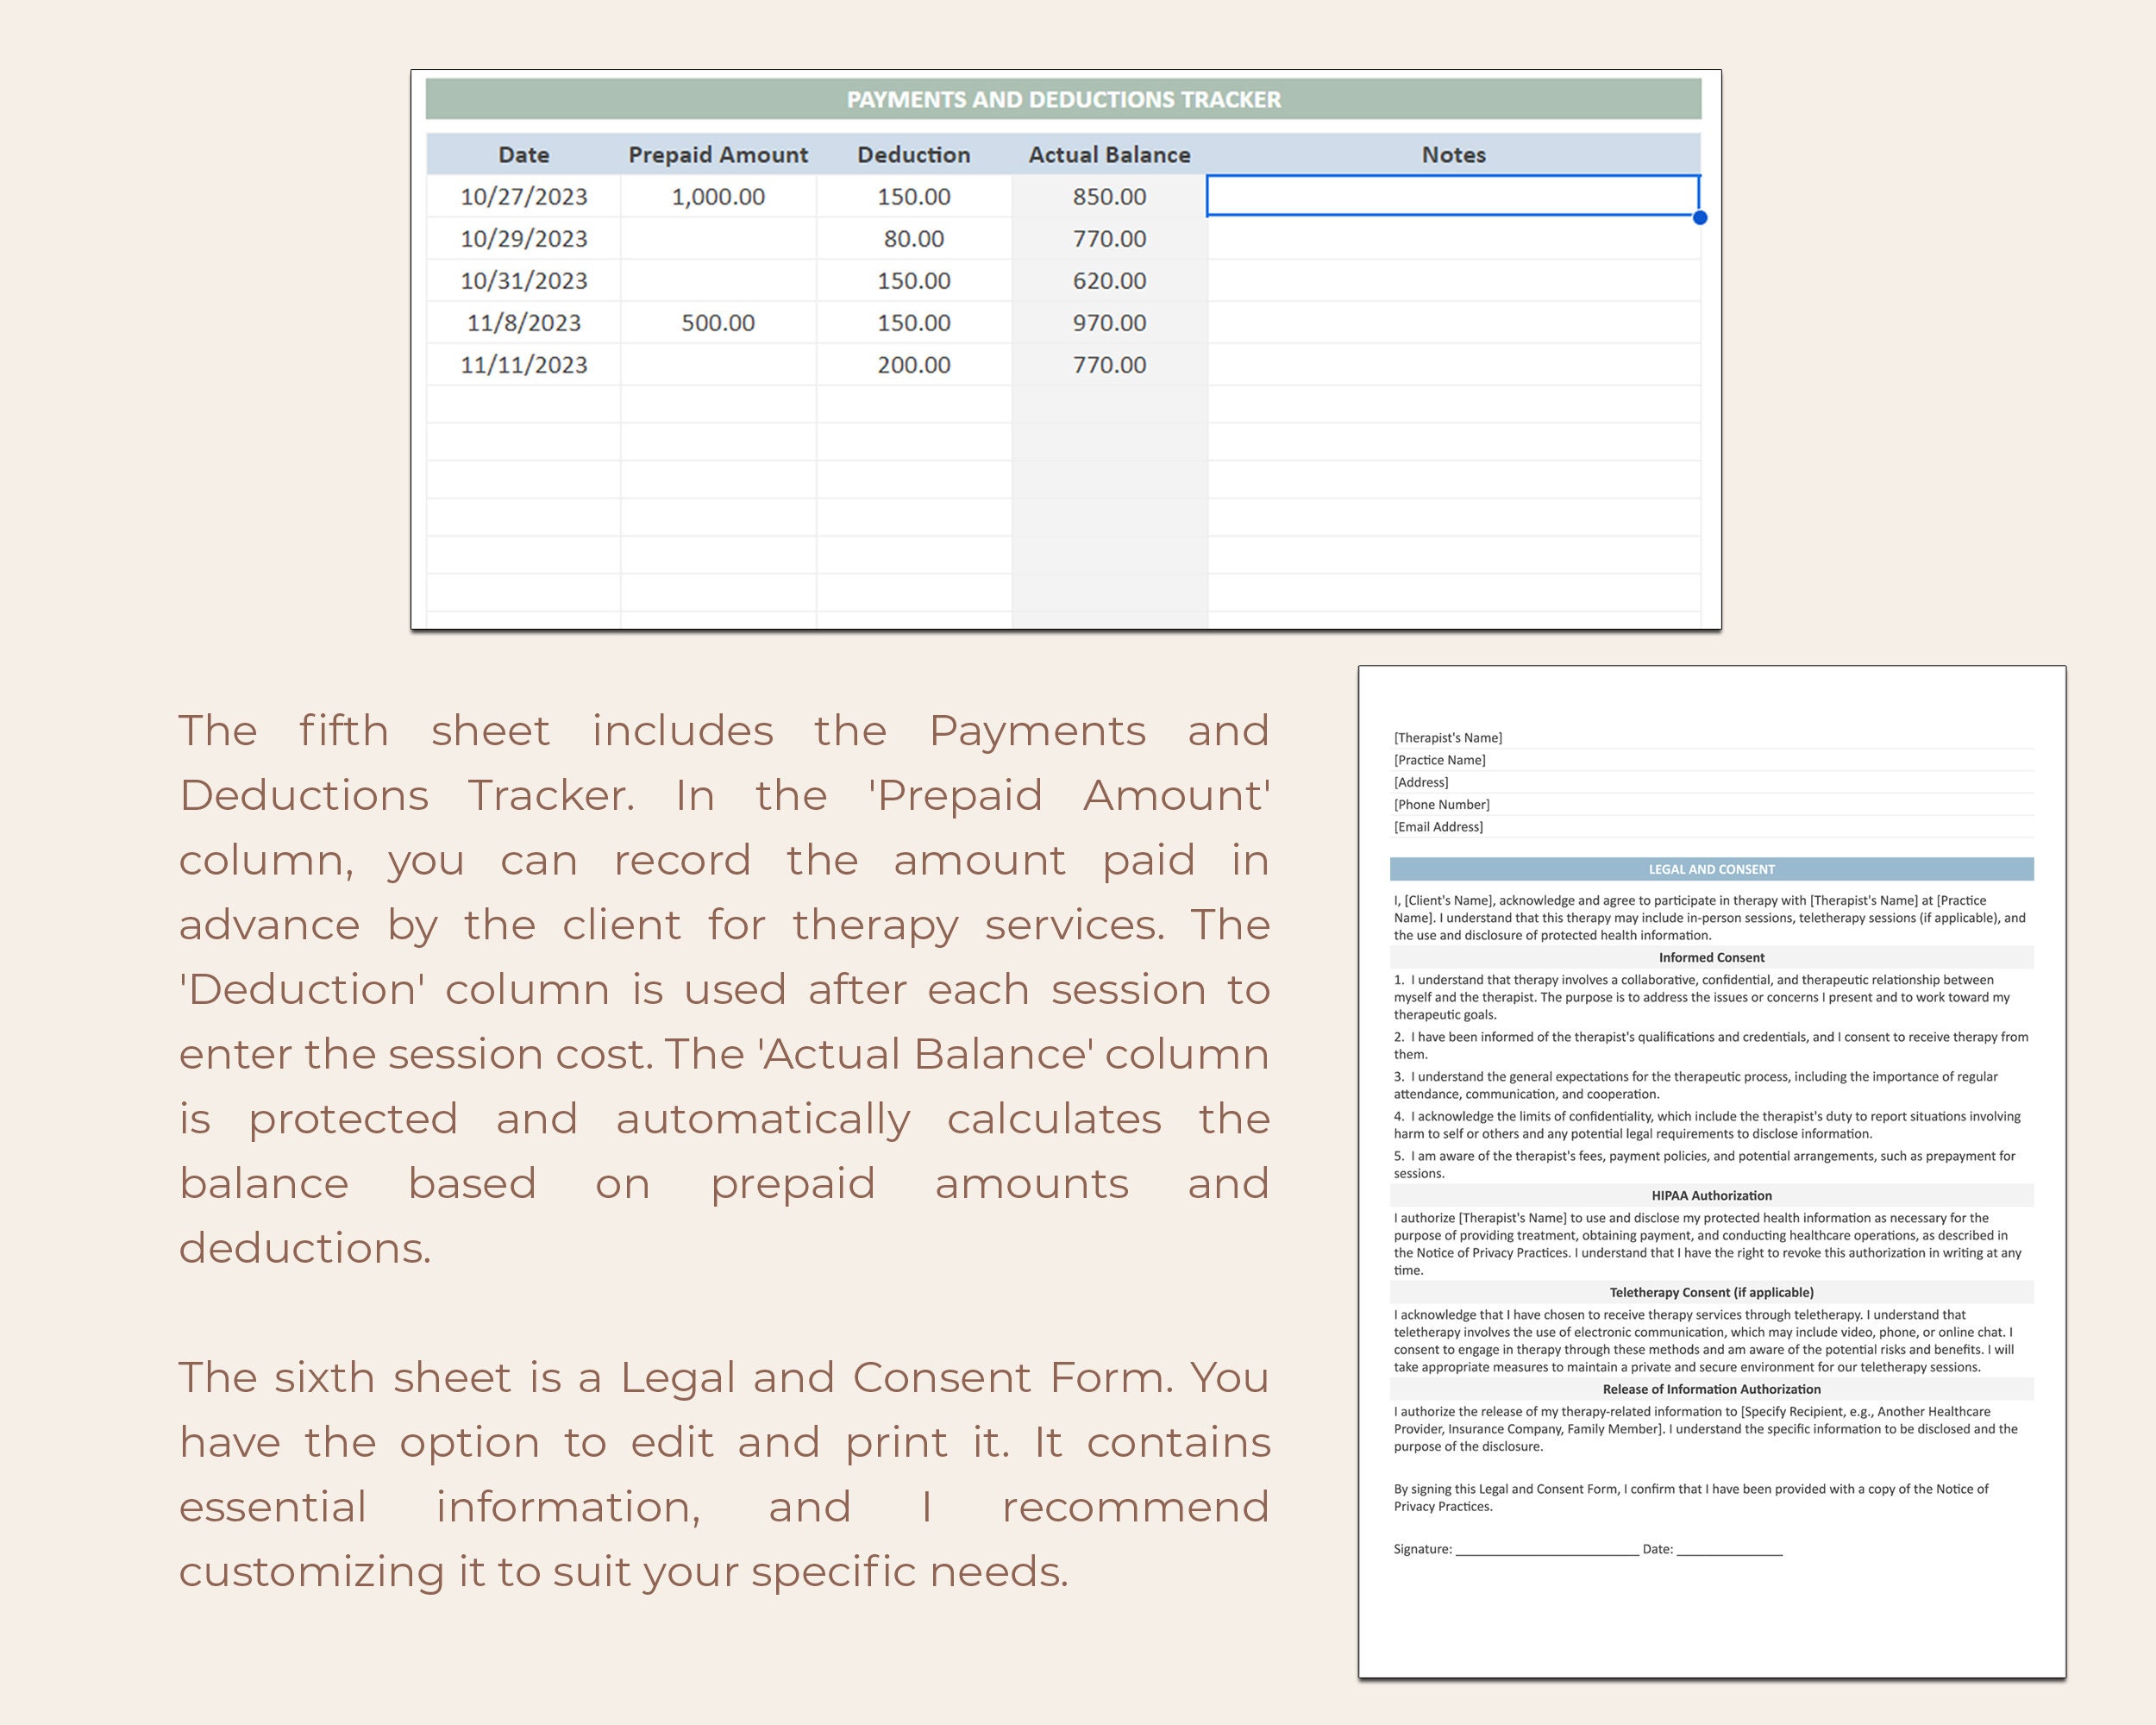Click the [Email Address] placeholder field
This screenshot has height=1725, width=2156.
[1440, 827]
